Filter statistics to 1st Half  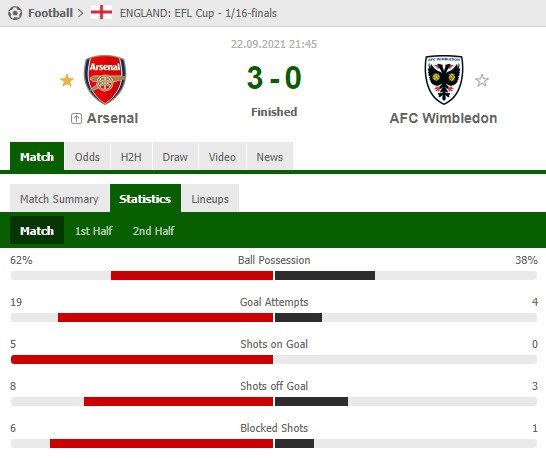point(94,231)
